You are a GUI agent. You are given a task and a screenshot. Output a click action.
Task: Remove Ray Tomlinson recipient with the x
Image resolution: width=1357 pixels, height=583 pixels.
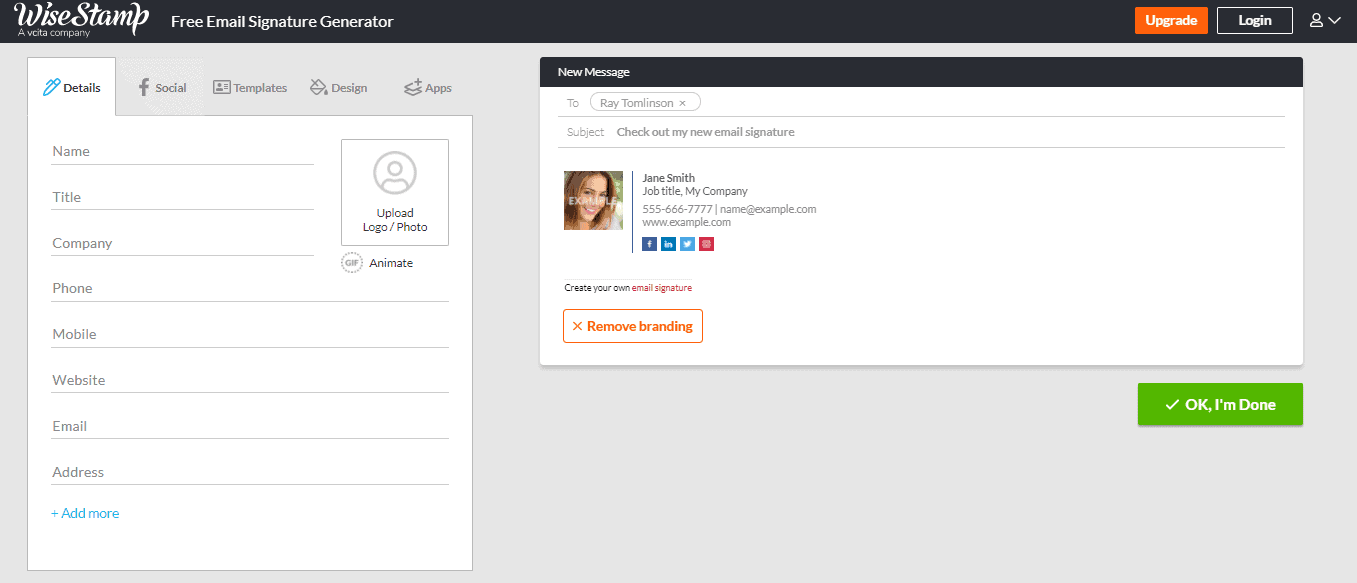click(683, 103)
